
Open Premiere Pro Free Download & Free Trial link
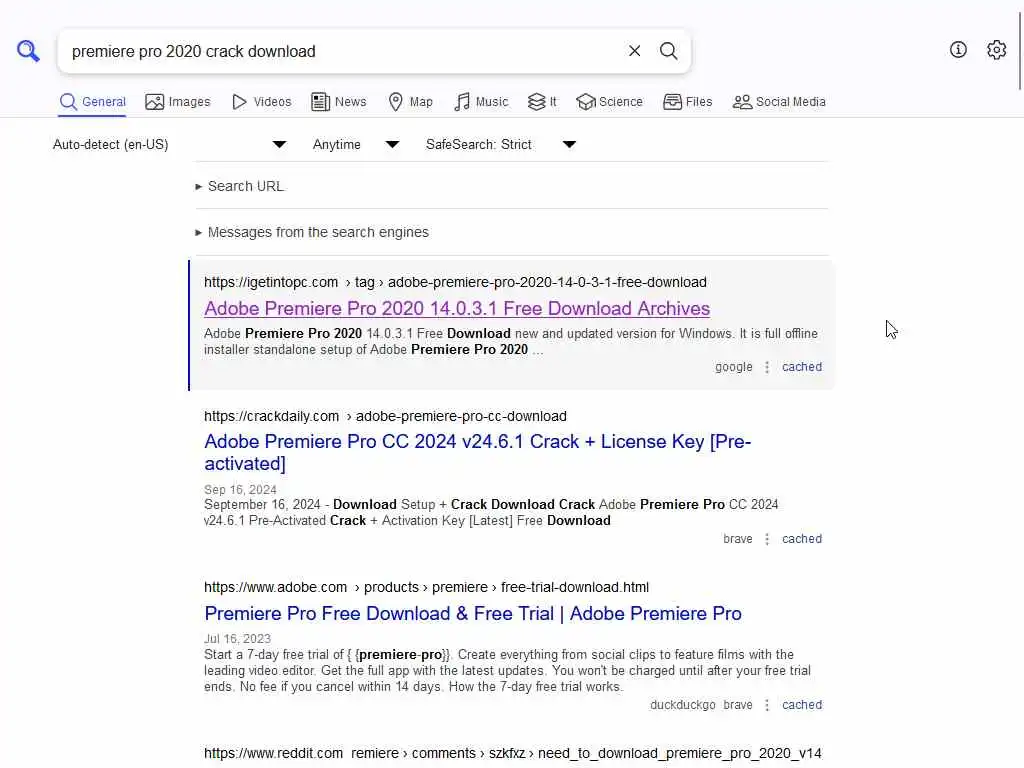[473, 614]
